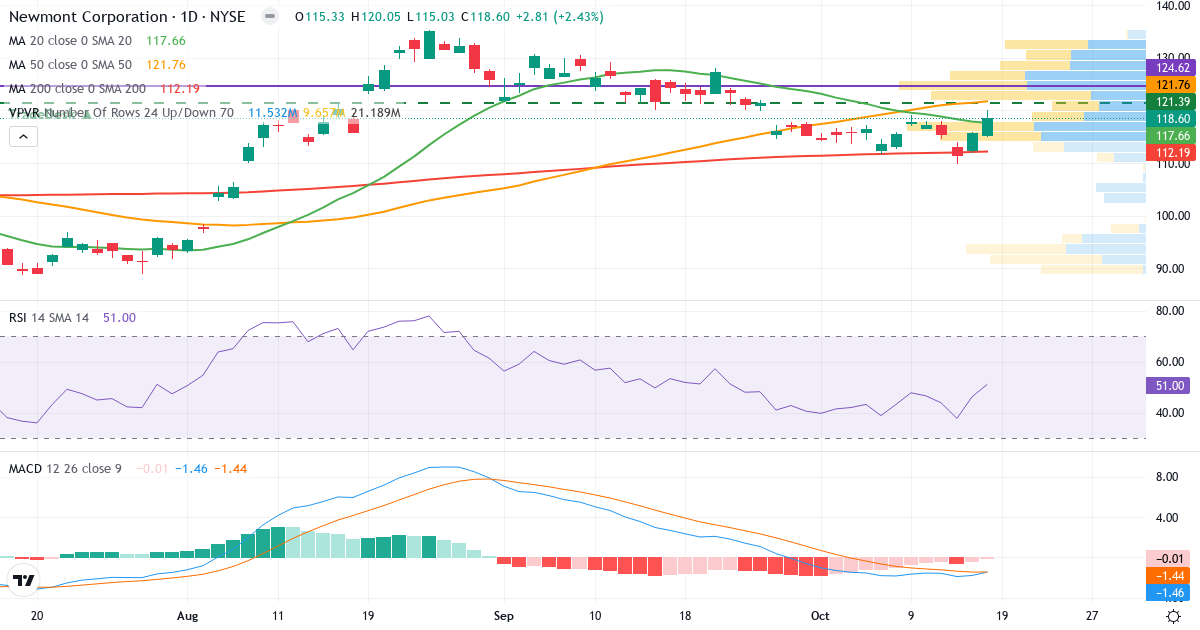Click the TradingView logo

click(x=24, y=580)
